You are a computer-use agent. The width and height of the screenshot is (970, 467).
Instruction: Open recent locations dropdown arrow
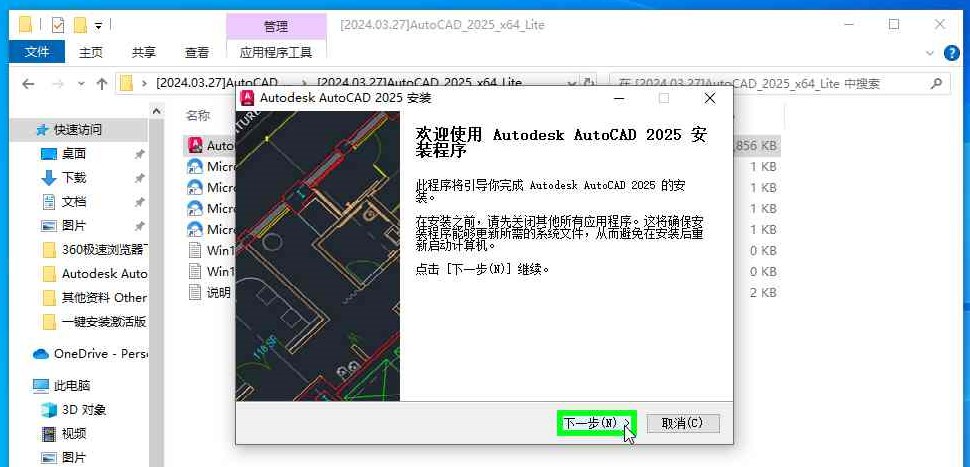click(x=81, y=84)
